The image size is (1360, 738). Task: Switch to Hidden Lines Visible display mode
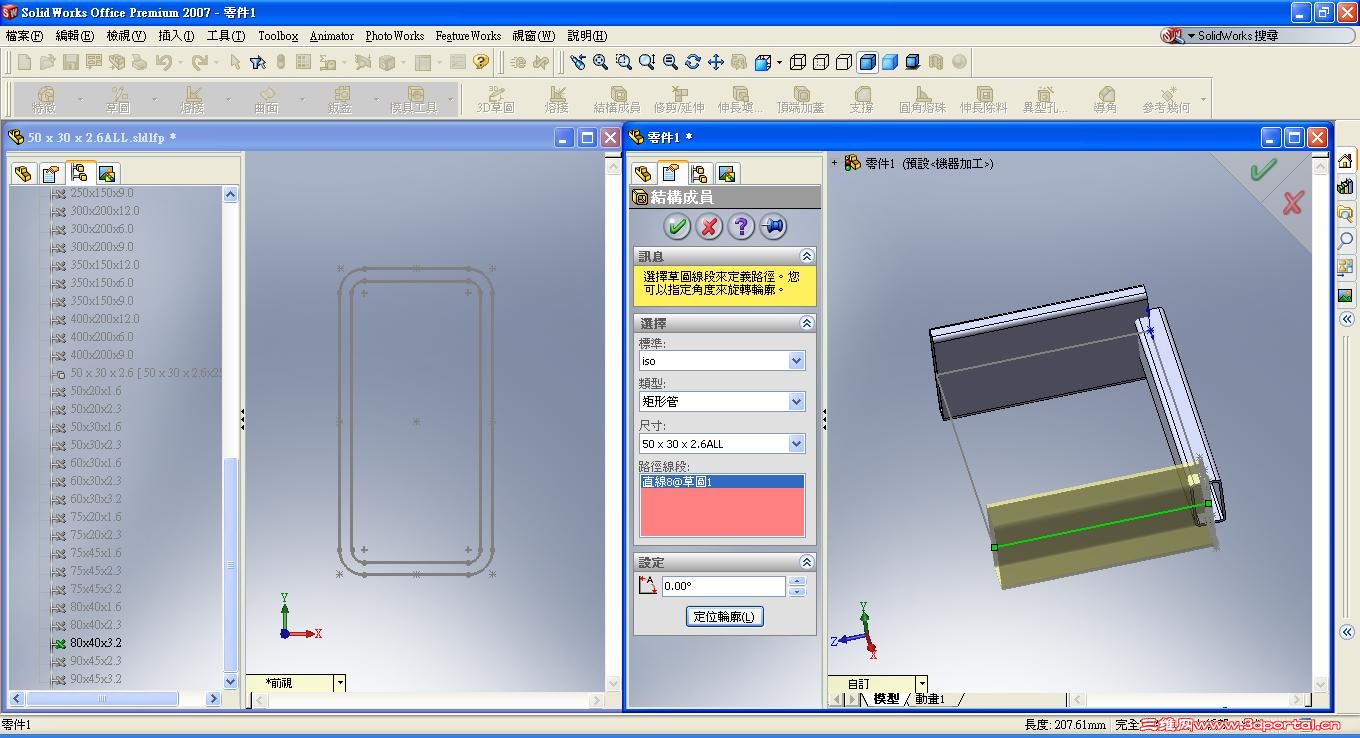821,62
